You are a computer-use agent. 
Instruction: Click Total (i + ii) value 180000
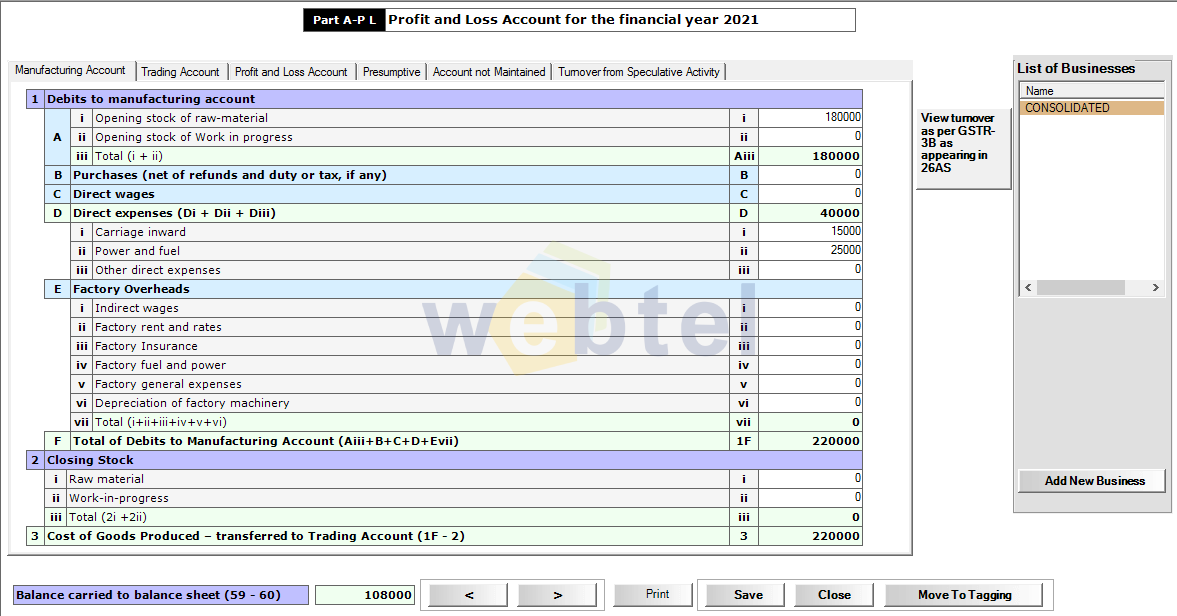point(810,156)
